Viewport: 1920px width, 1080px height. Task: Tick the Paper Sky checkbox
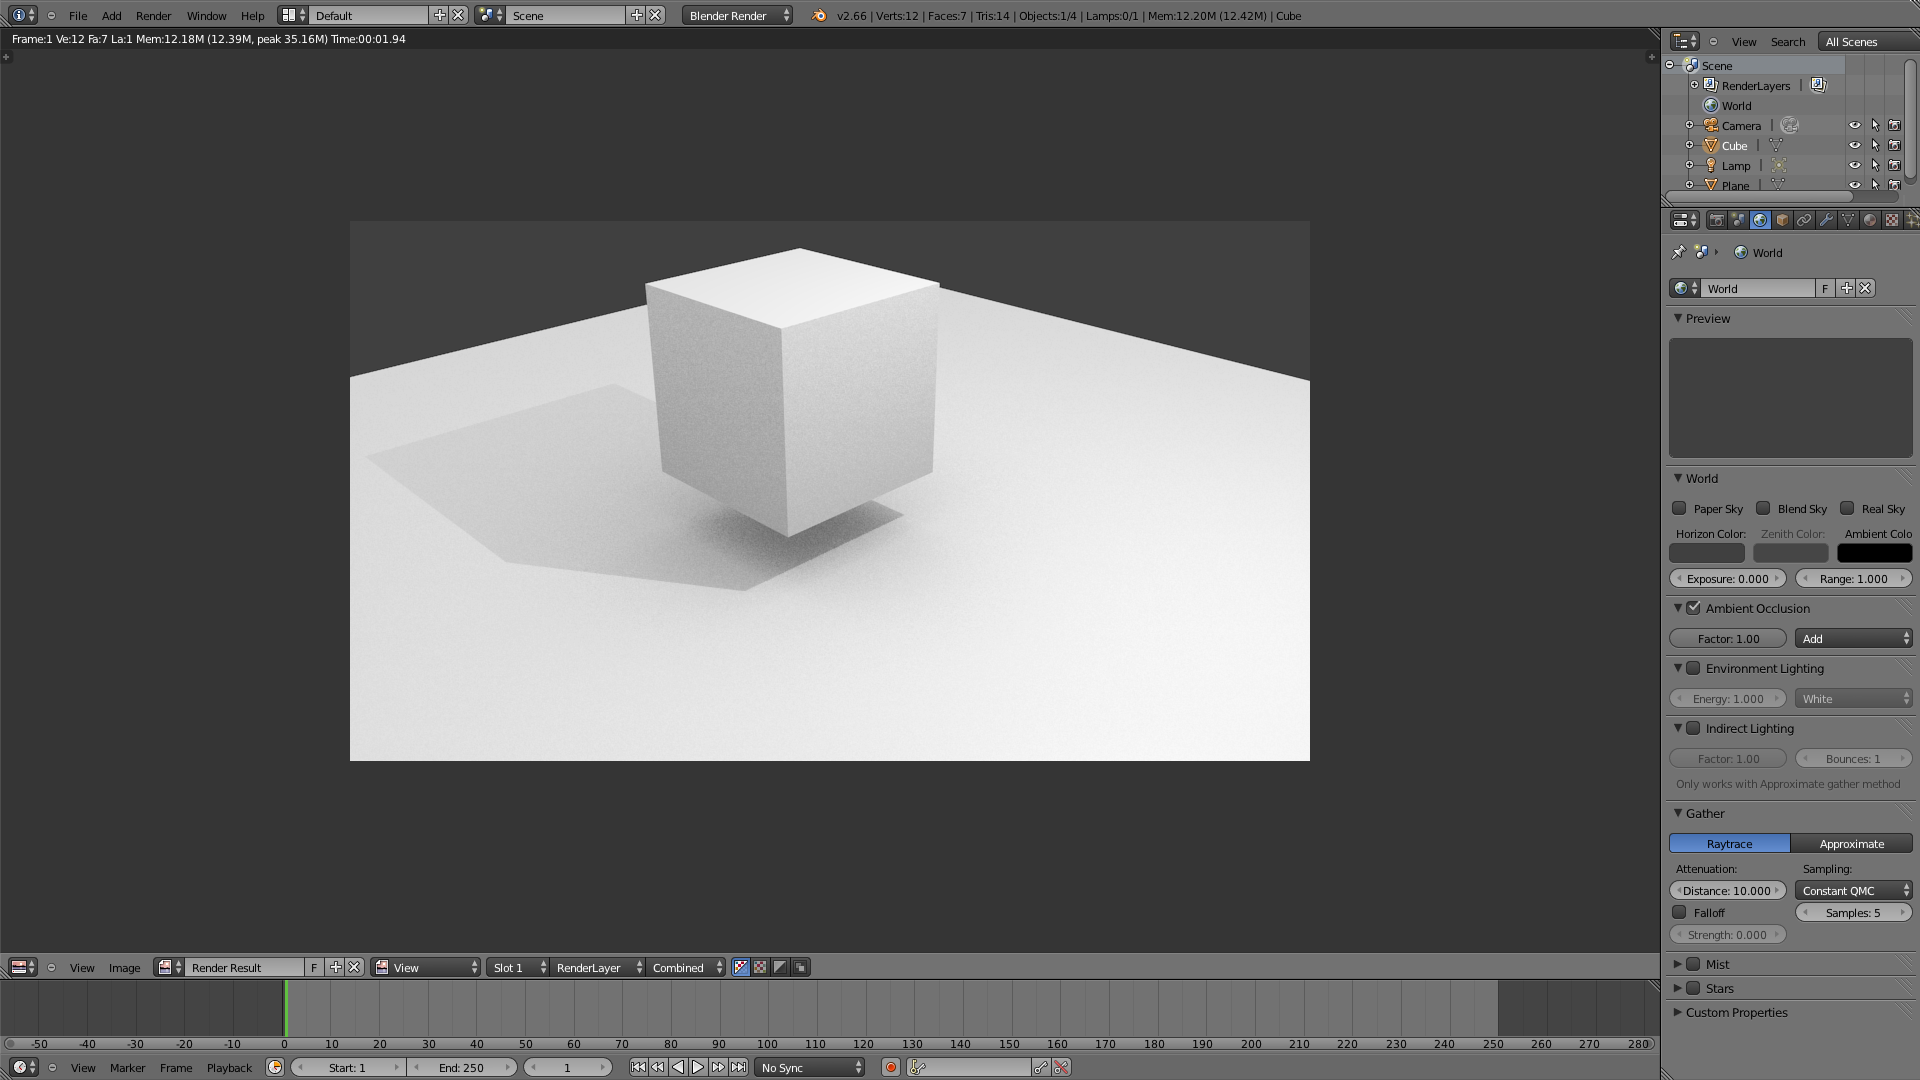click(1680, 508)
